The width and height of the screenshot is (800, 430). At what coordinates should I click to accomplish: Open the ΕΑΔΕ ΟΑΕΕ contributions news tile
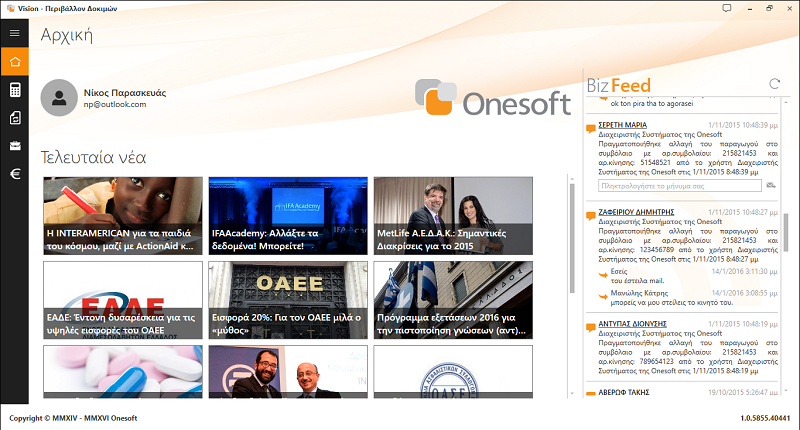tap(120, 300)
